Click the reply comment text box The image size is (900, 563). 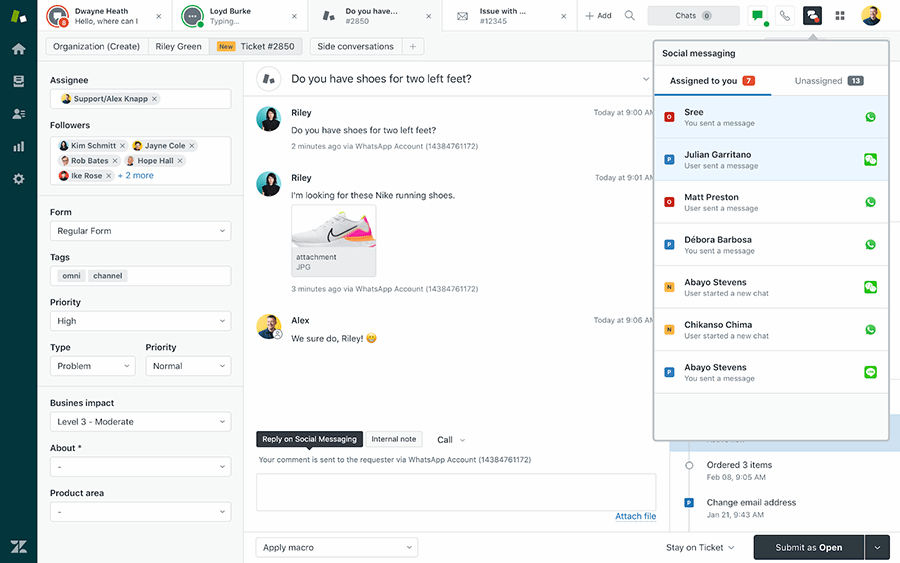coord(456,492)
